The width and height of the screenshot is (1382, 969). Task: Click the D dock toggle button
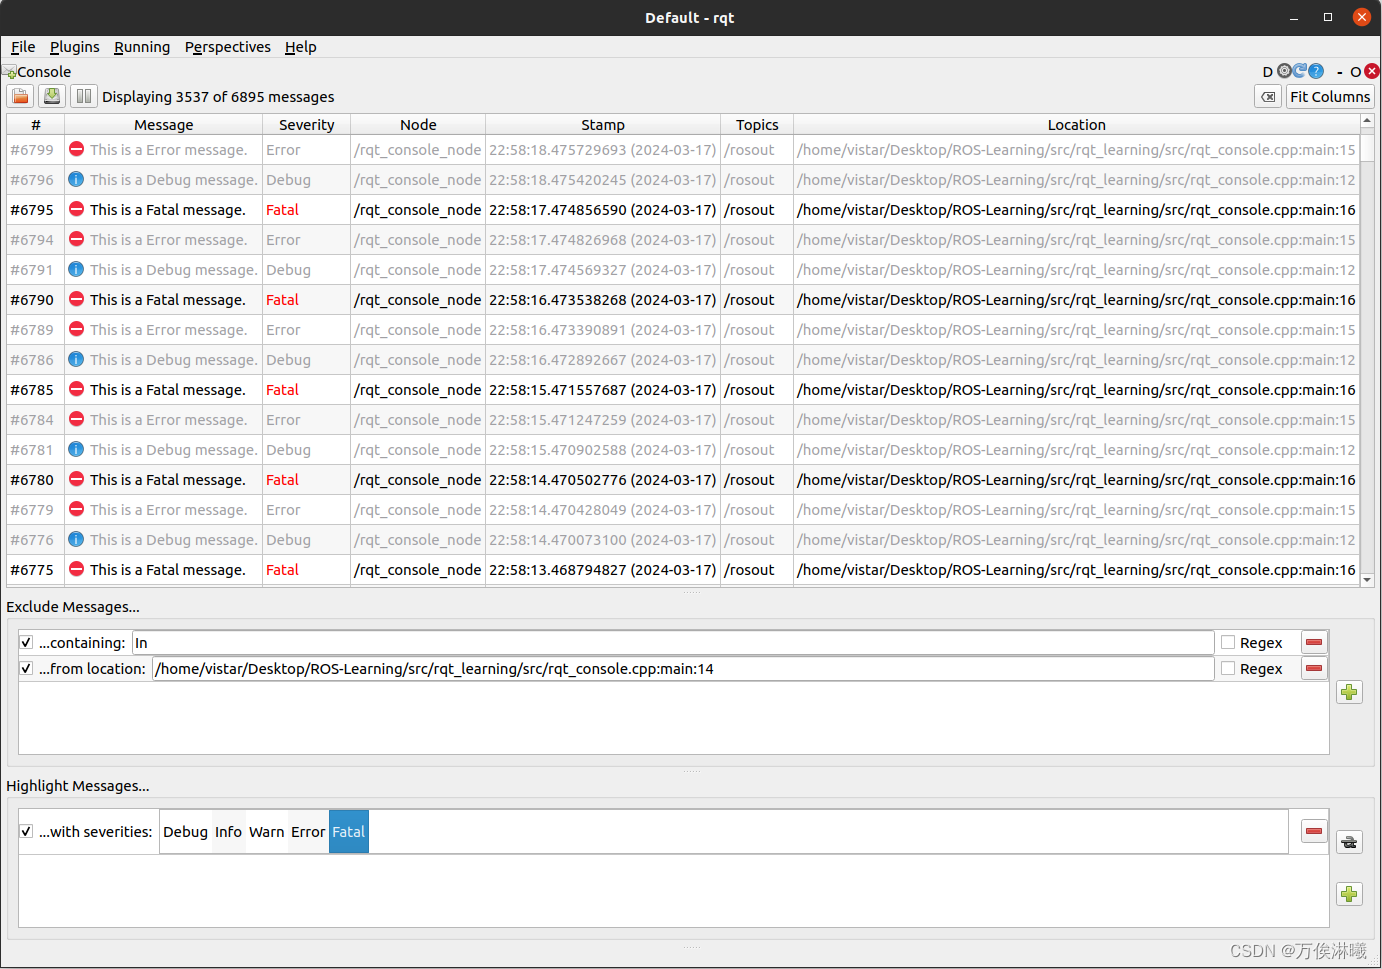coord(1268,72)
